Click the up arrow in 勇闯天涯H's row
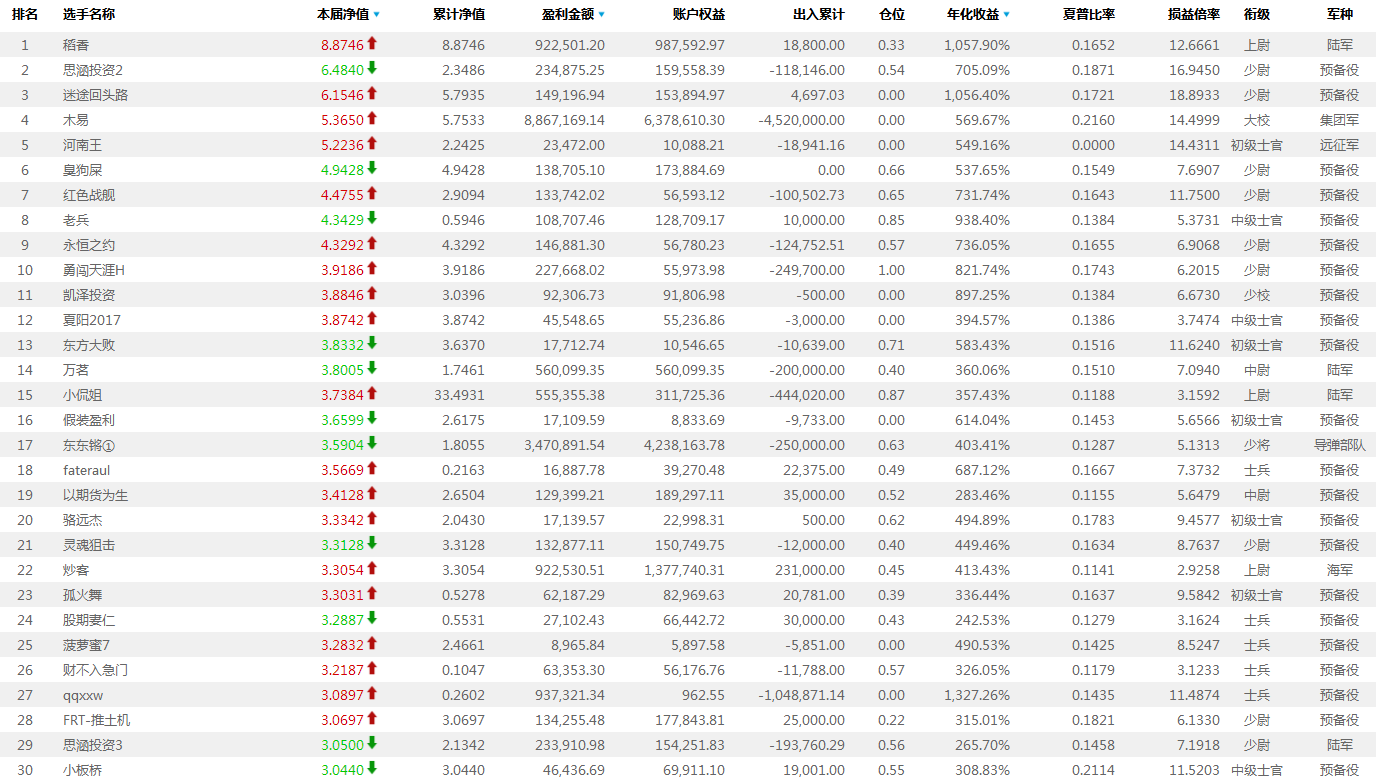Image resolution: width=1376 pixels, height=781 pixels. [x=372, y=268]
